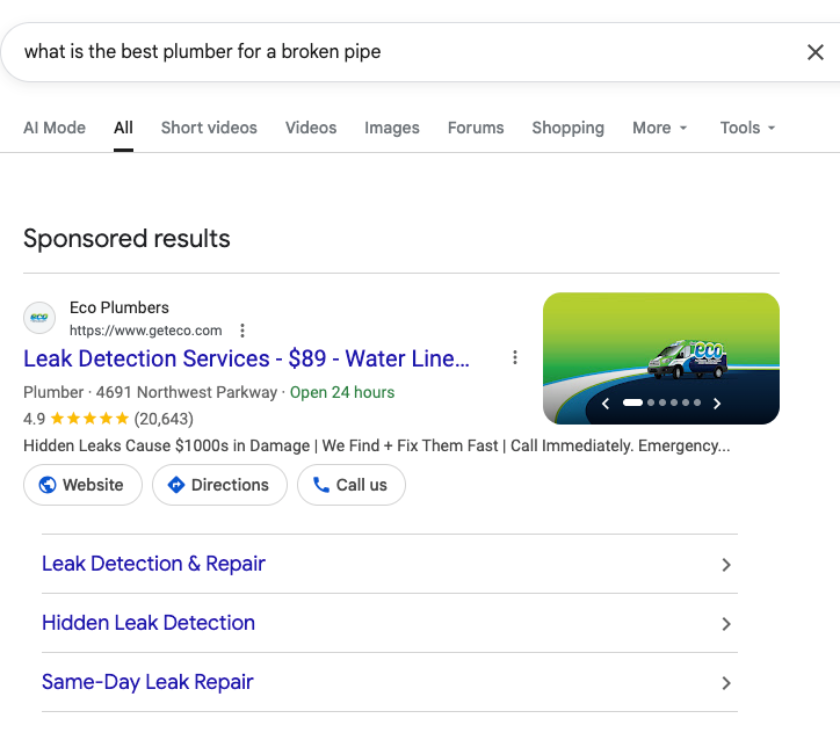This screenshot has height=740, width=840.
Task: Switch to the AI Mode tab
Action: (54, 128)
